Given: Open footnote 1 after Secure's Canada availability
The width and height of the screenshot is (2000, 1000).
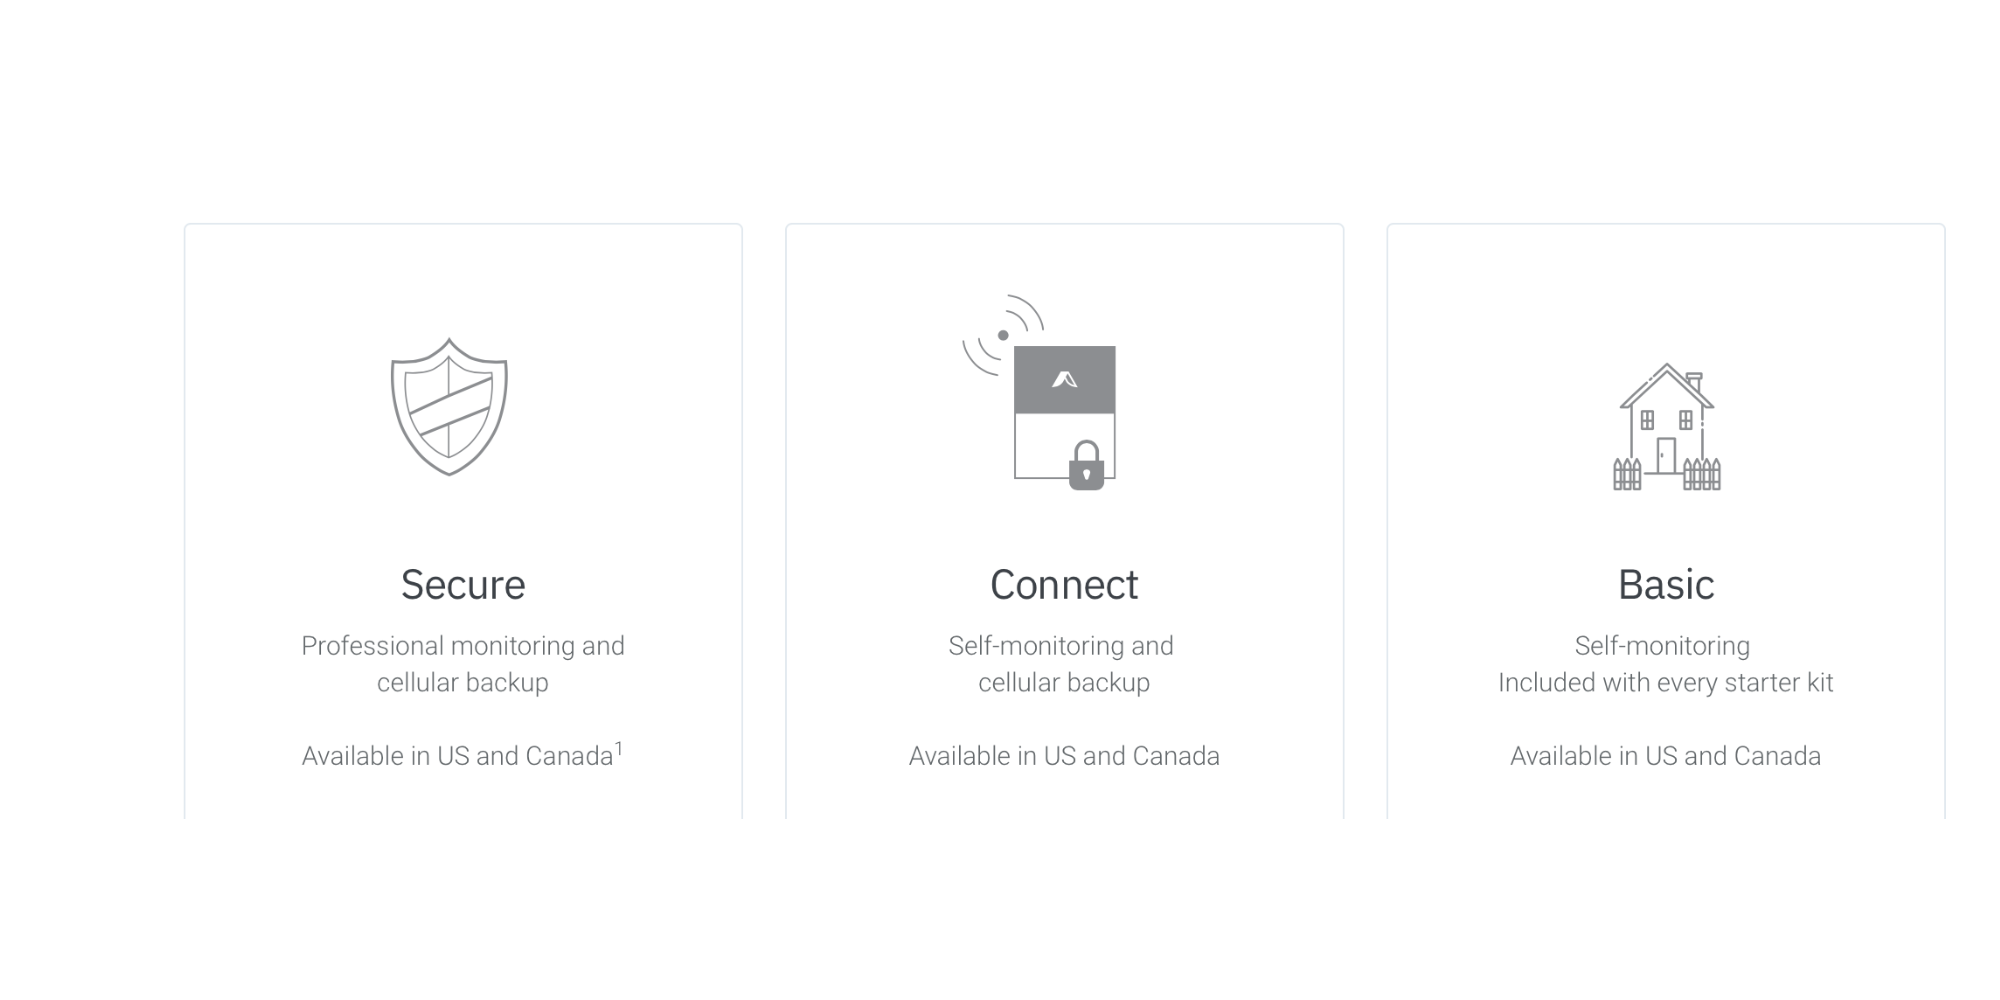Looking at the screenshot, I should 619,748.
